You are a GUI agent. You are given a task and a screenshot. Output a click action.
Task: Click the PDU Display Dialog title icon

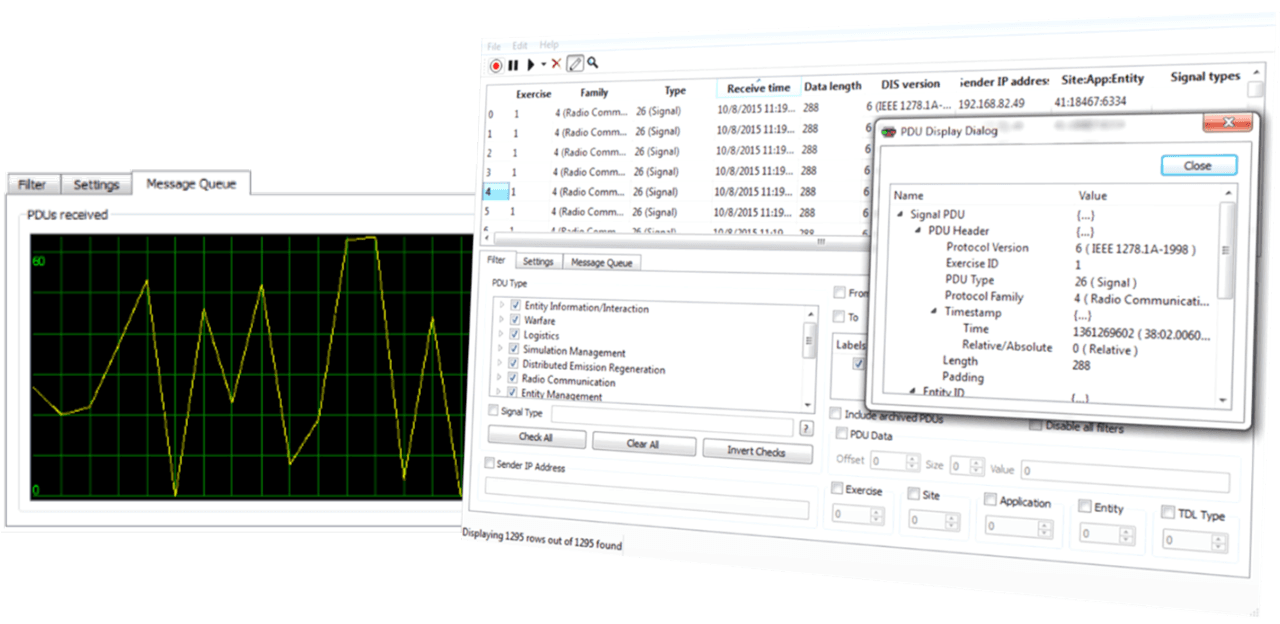[888, 131]
